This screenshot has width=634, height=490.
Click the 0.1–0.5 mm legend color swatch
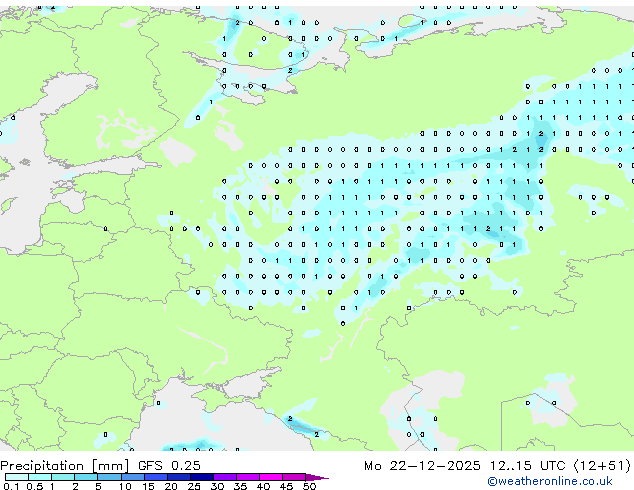17,477
